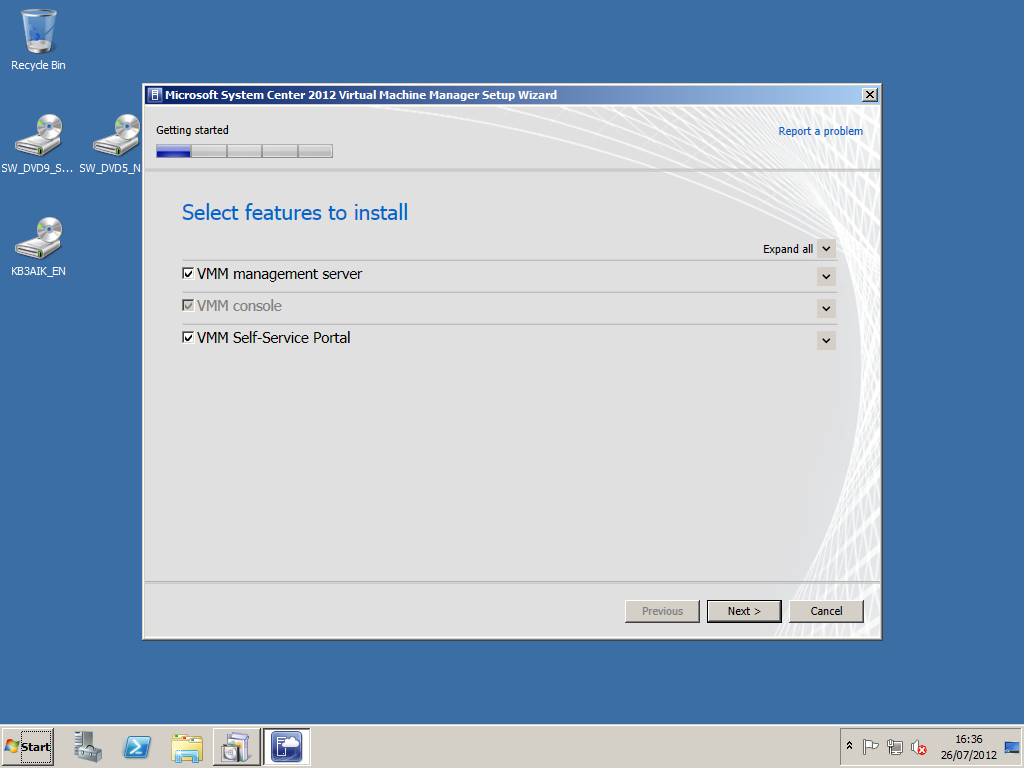The width and height of the screenshot is (1024, 768).
Task: Launch Windows PowerShell from the taskbar
Action: (x=137, y=746)
